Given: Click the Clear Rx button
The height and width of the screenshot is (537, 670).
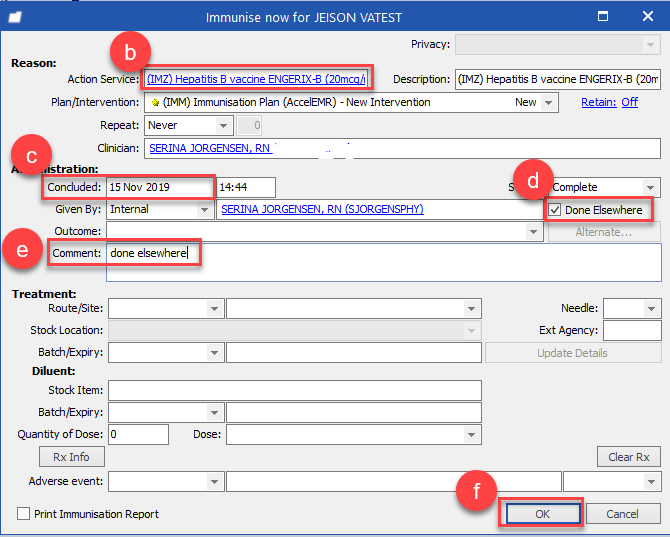Looking at the screenshot, I should coord(629,457).
